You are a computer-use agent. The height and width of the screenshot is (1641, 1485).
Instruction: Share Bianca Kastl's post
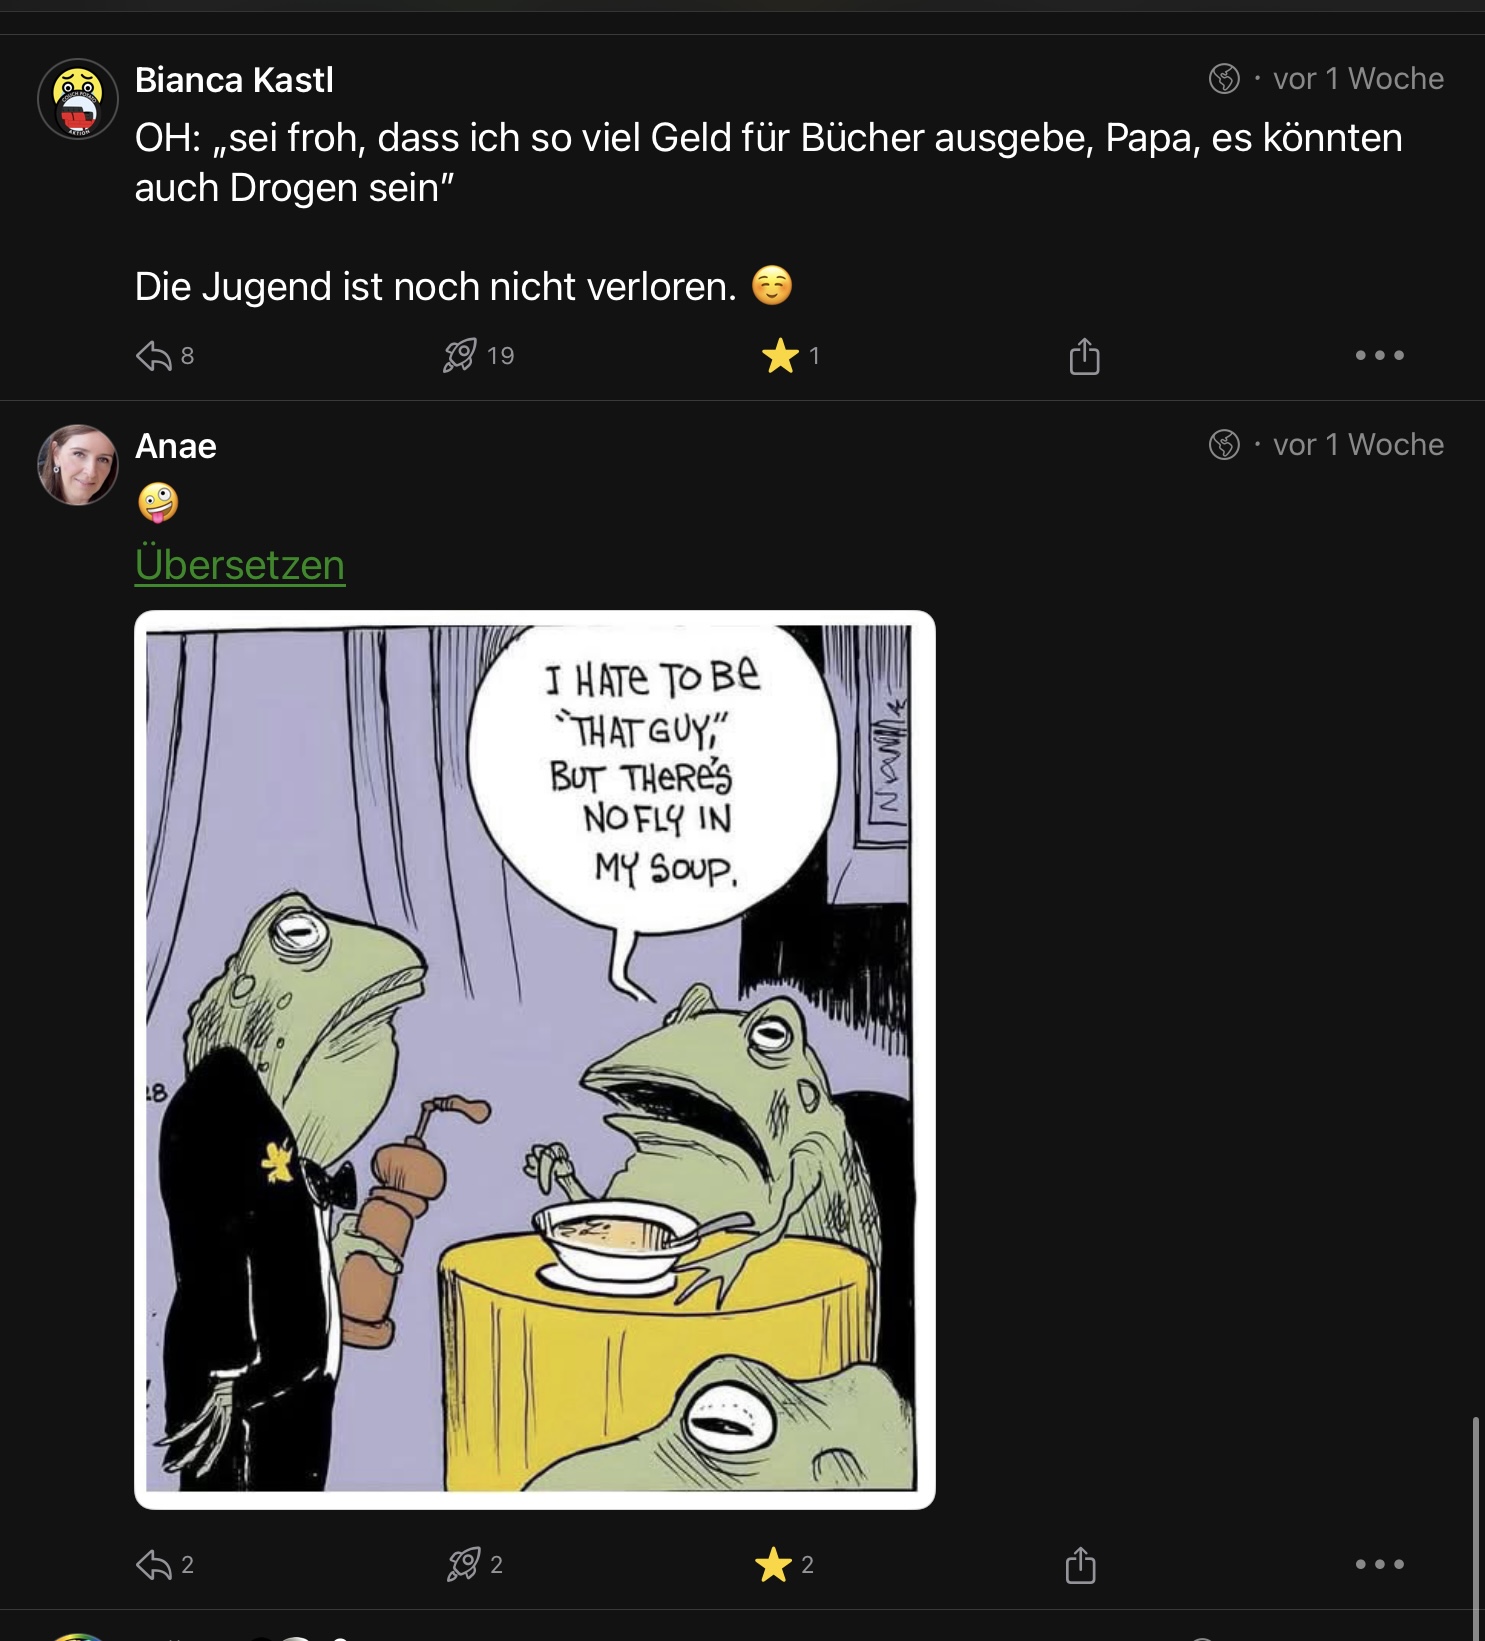(x=1084, y=356)
